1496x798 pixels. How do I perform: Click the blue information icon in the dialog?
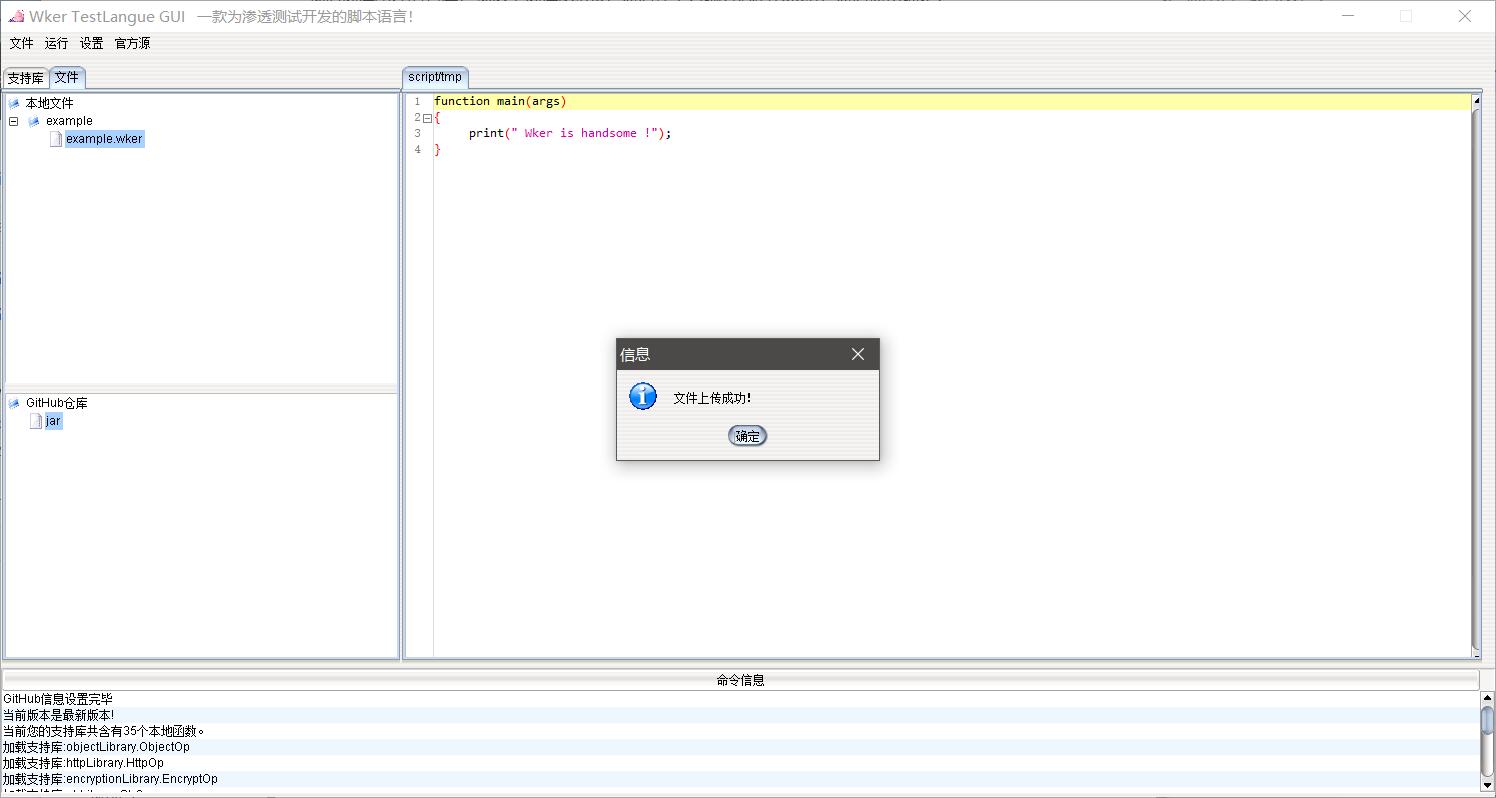pyautogui.click(x=643, y=396)
